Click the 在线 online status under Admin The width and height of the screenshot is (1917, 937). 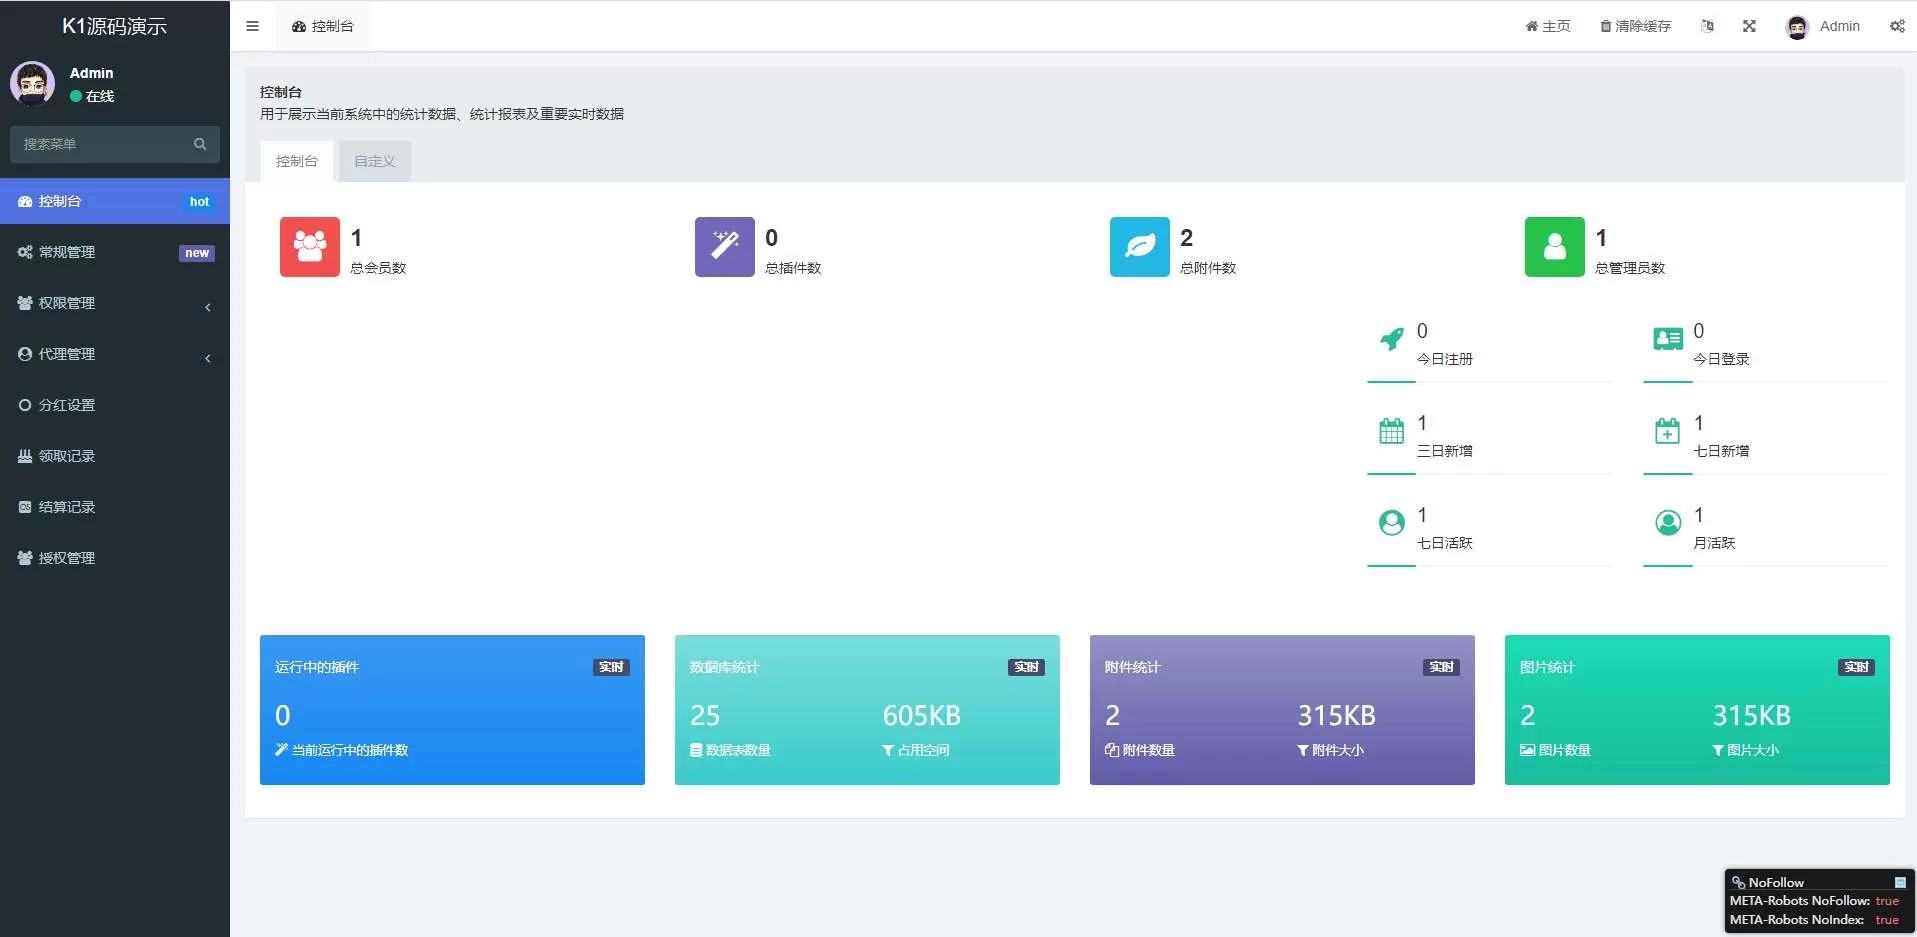pos(92,96)
